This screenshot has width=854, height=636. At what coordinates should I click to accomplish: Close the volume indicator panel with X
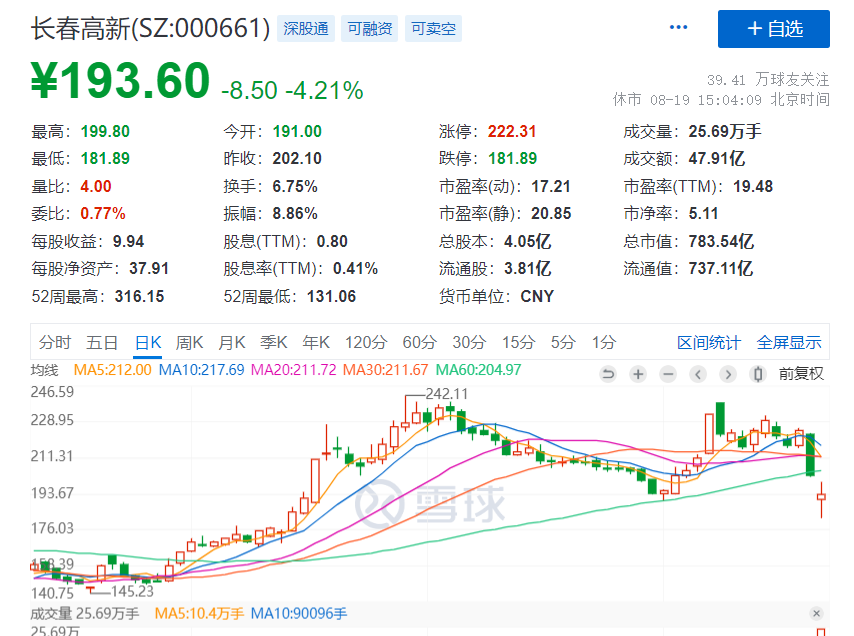point(816,614)
